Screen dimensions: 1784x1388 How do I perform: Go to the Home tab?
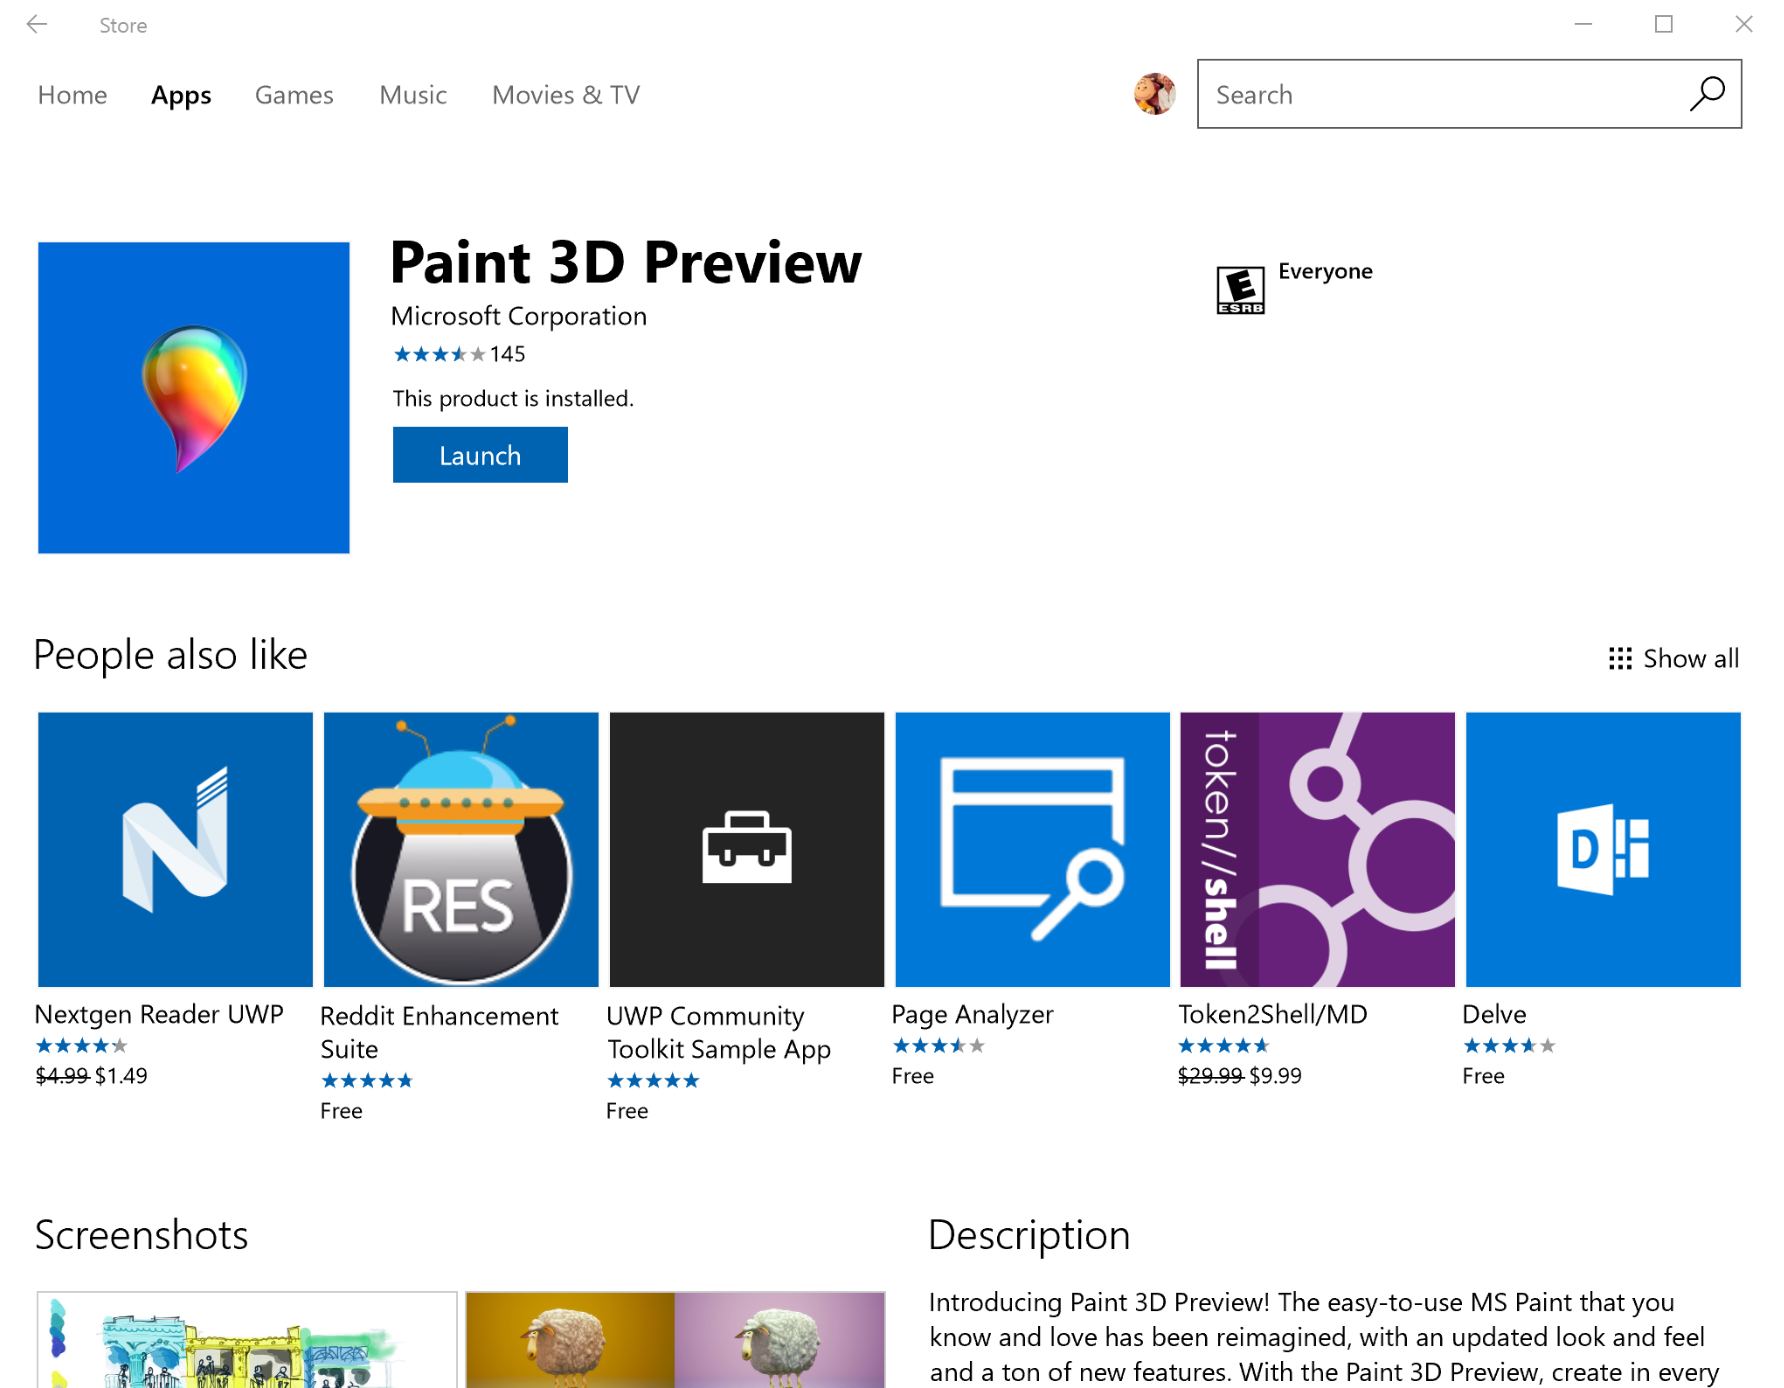point(72,95)
